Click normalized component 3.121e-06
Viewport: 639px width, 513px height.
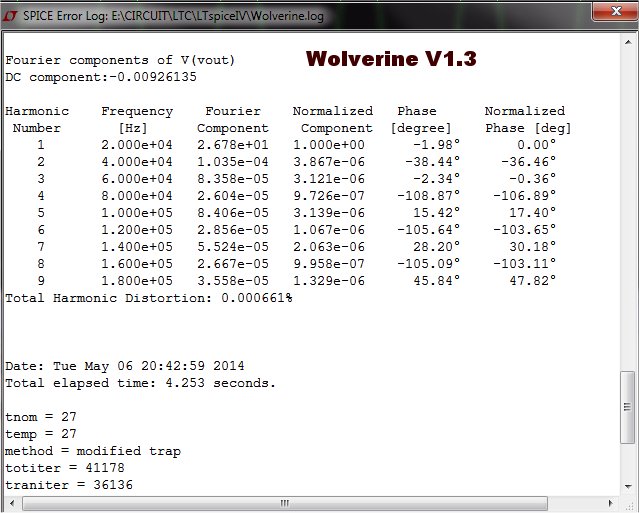[x=329, y=179]
